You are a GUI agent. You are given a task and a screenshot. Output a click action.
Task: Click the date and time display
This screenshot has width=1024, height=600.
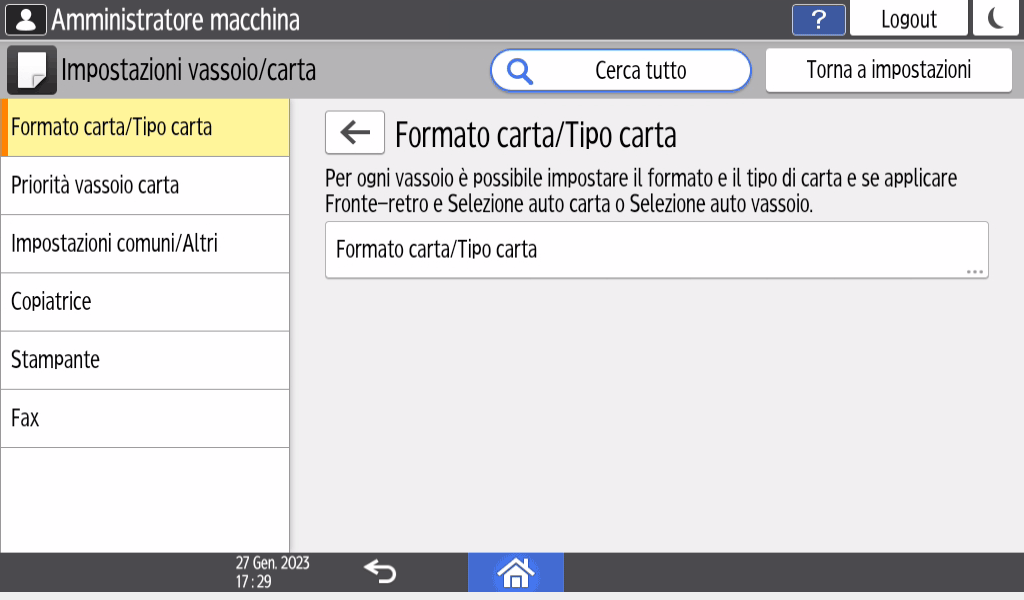point(271,572)
